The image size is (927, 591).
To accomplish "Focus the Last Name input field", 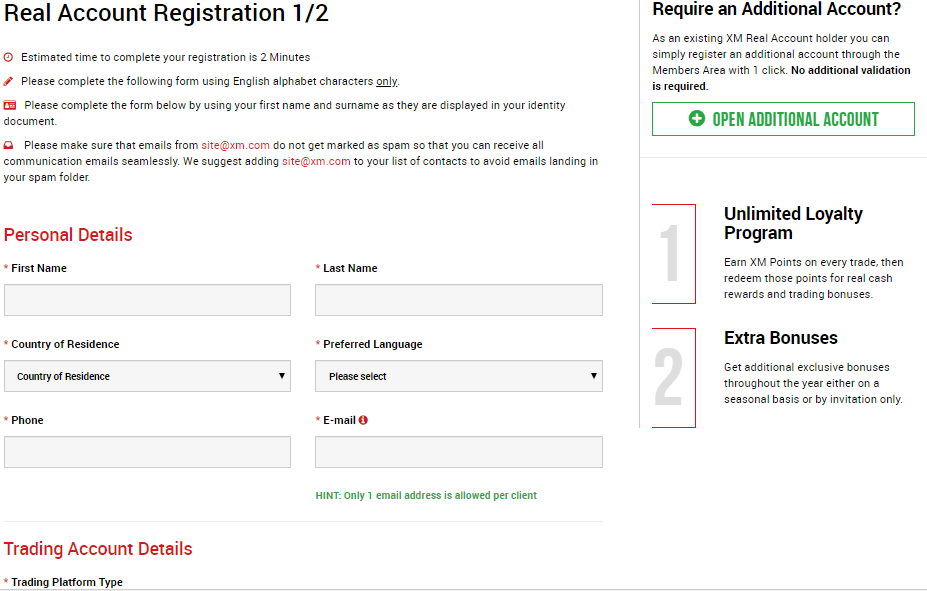I will 458,300.
